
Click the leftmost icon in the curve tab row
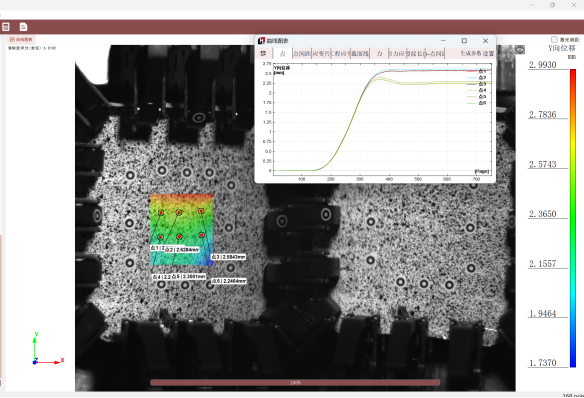point(263,54)
